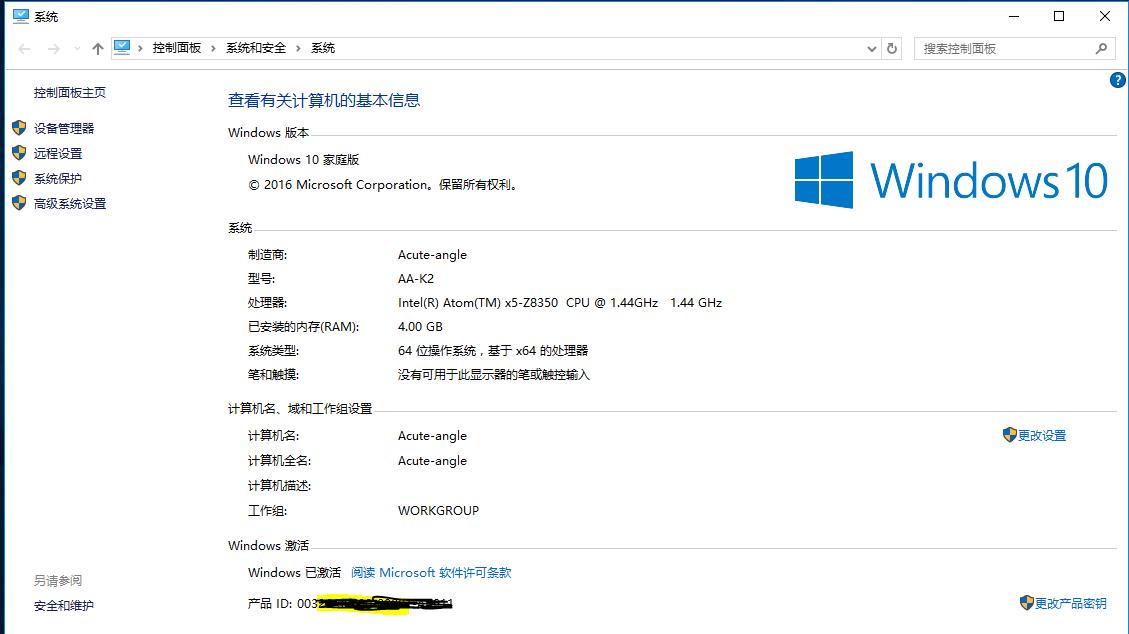
Task: Click 没有可用于此显示器的笔或触控输入 text
Action: point(493,375)
